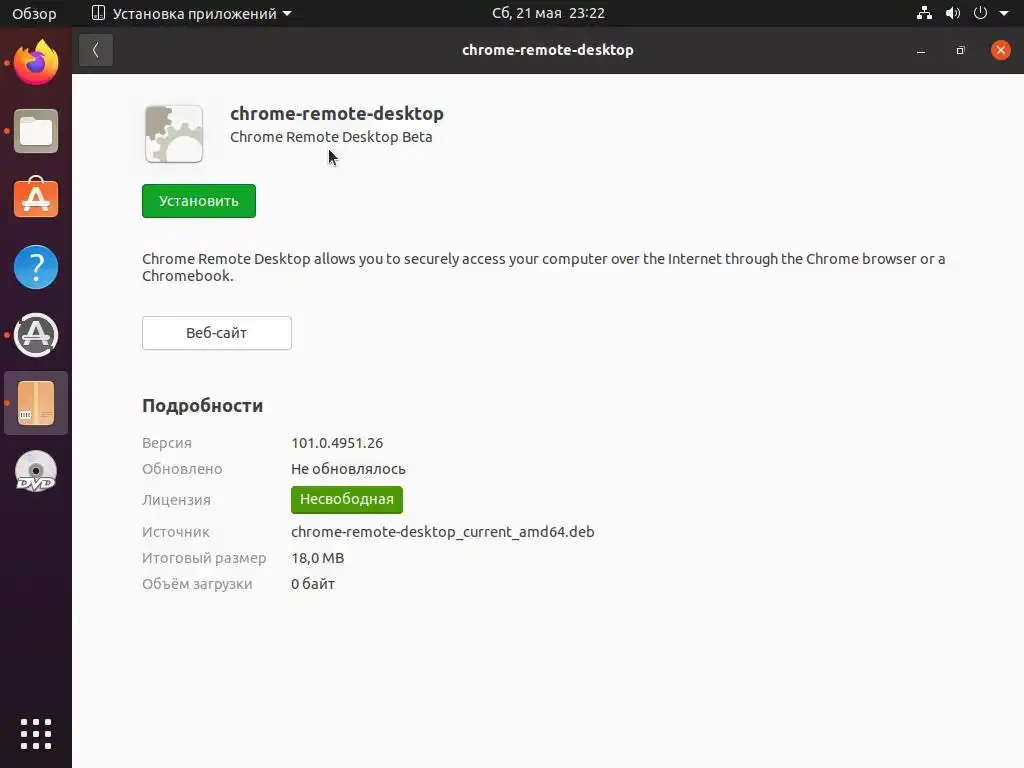Click the Лицензия label
Viewport: 1024px width, 768px height.
coord(176,500)
